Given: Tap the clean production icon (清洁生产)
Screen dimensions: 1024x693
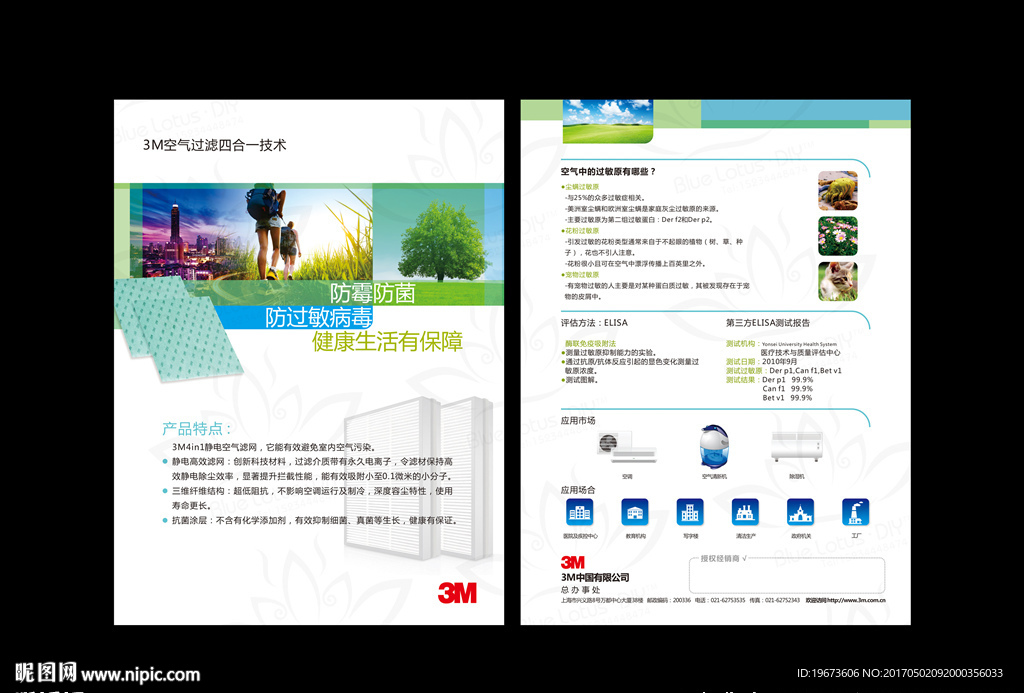Looking at the screenshot, I should pyautogui.click(x=745, y=512).
